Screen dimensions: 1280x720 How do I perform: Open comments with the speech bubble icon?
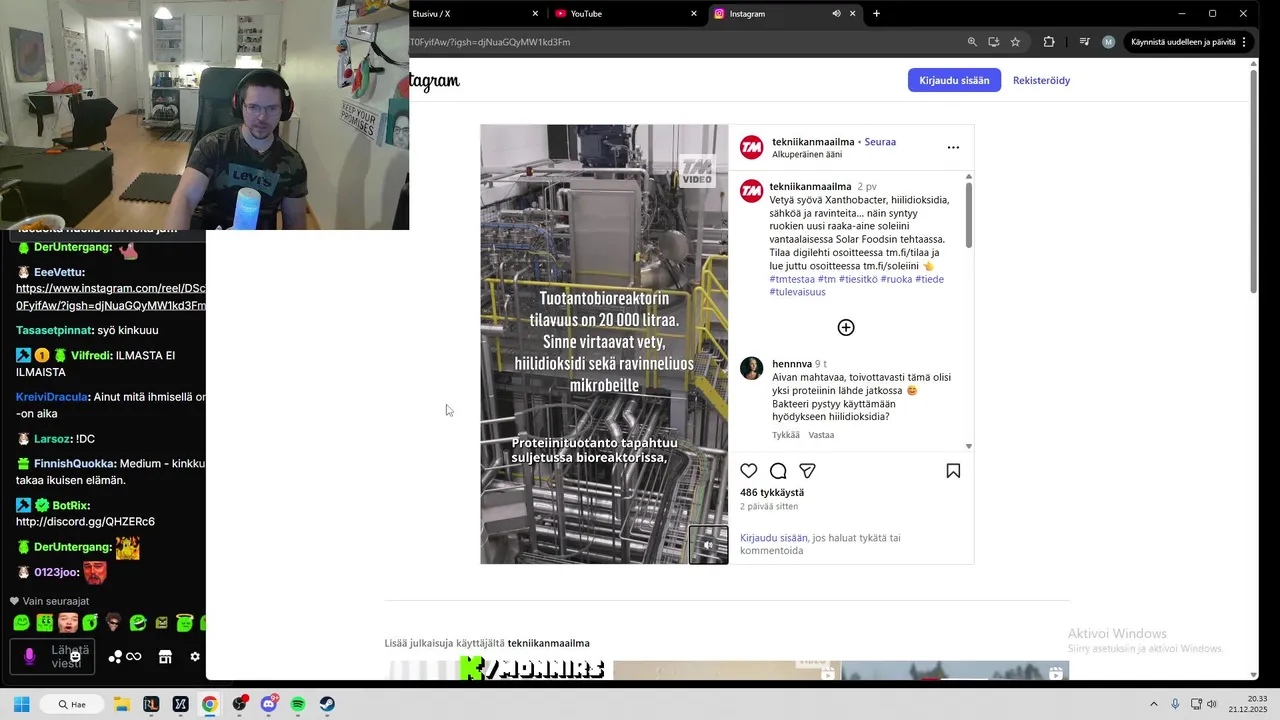coord(778,471)
